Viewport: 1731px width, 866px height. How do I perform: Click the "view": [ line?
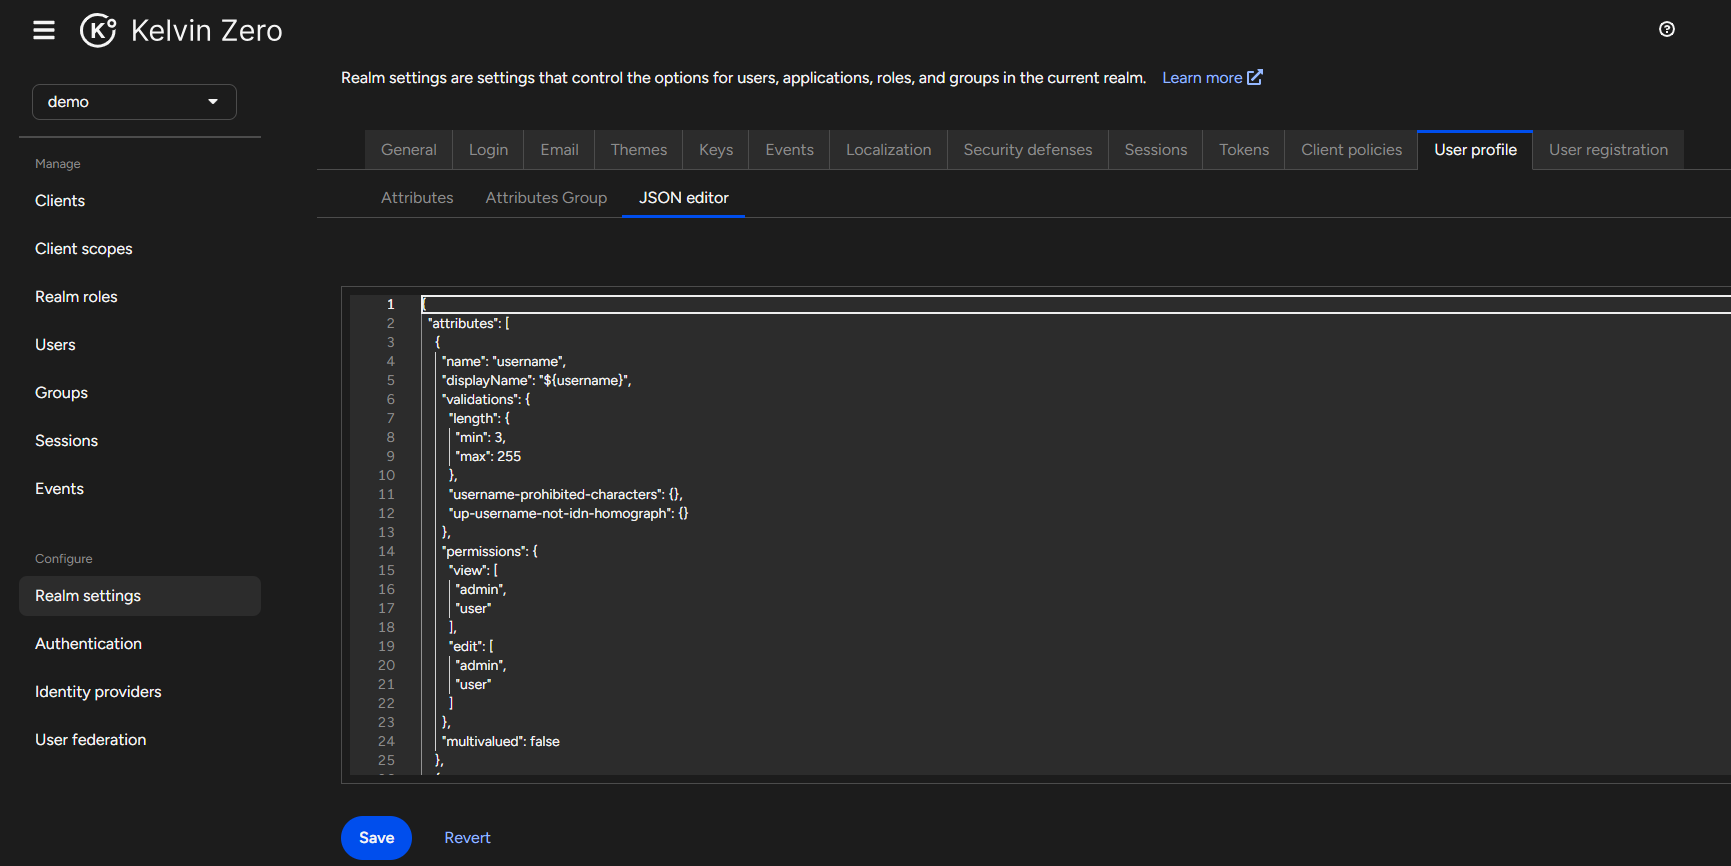[x=474, y=571]
